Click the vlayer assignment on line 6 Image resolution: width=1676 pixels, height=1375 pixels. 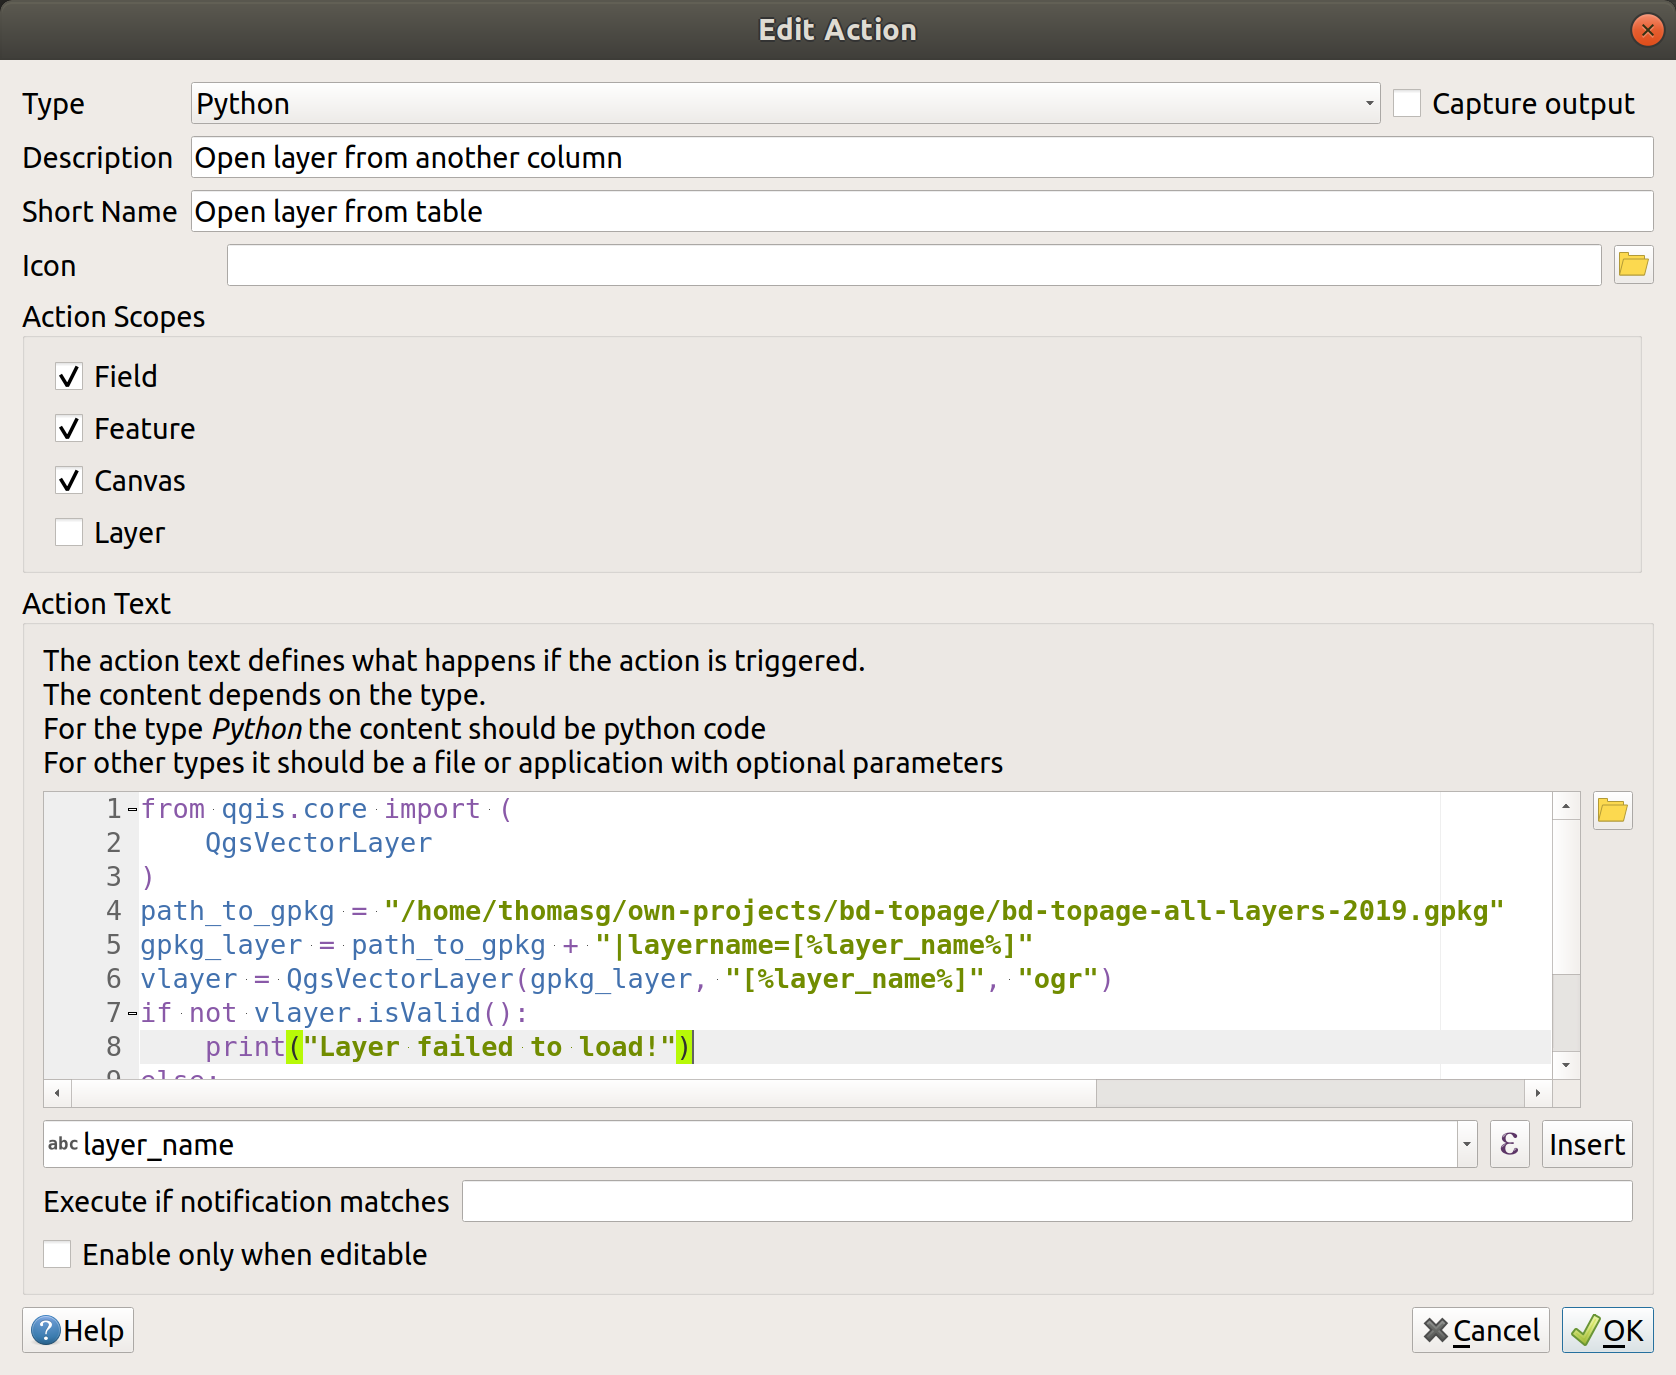pos(626,979)
